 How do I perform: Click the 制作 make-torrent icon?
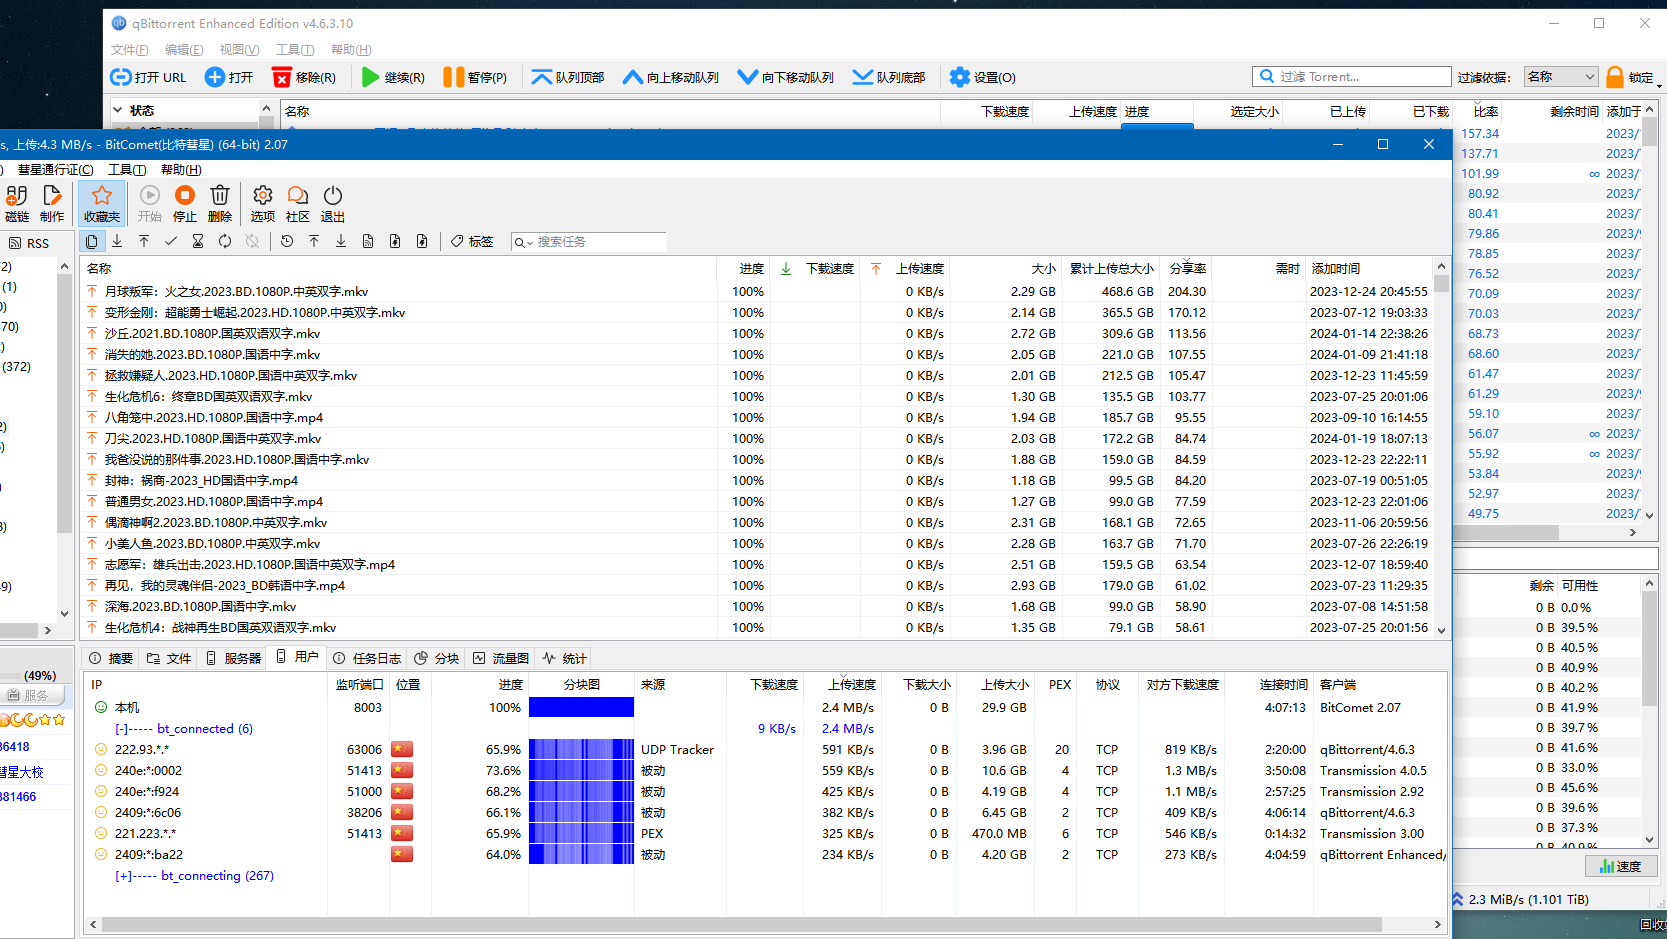[52, 203]
